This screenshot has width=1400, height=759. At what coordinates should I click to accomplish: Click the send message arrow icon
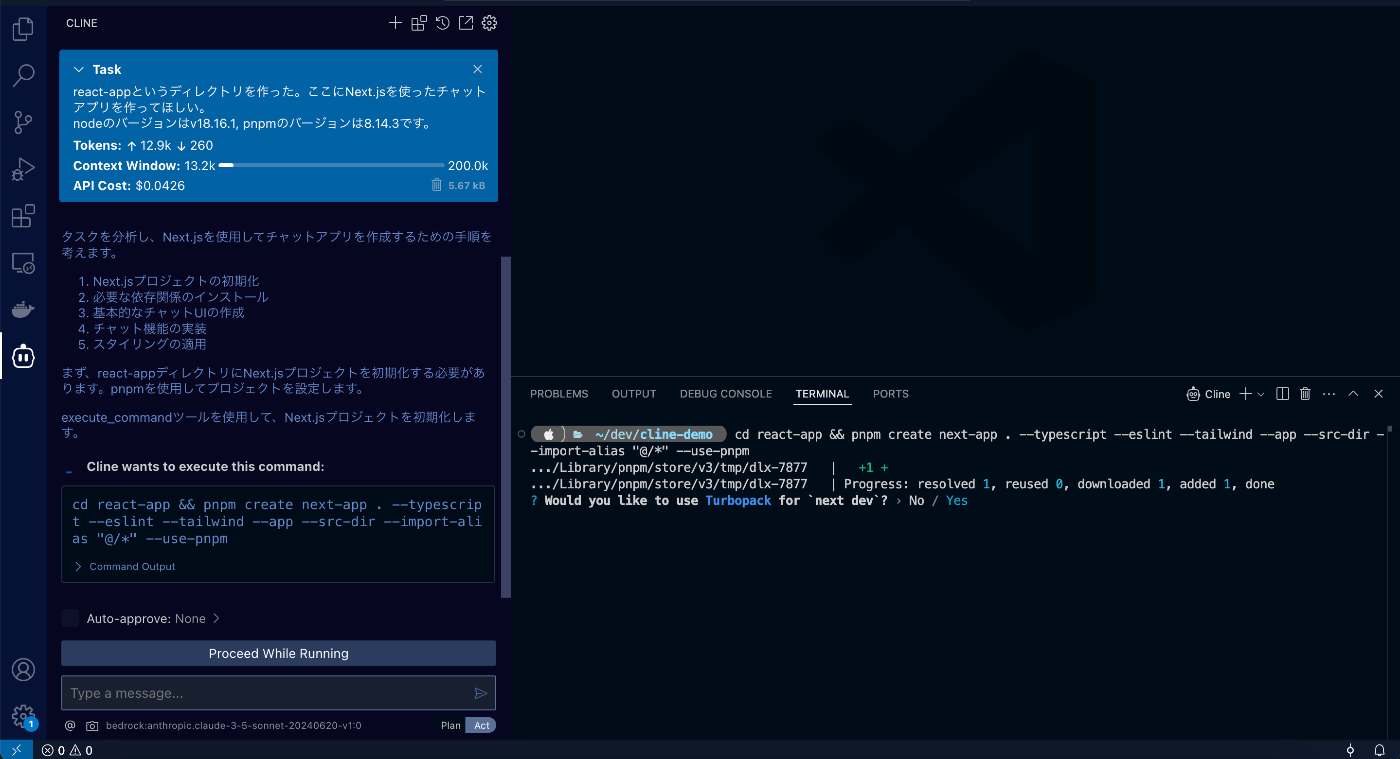click(x=481, y=693)
